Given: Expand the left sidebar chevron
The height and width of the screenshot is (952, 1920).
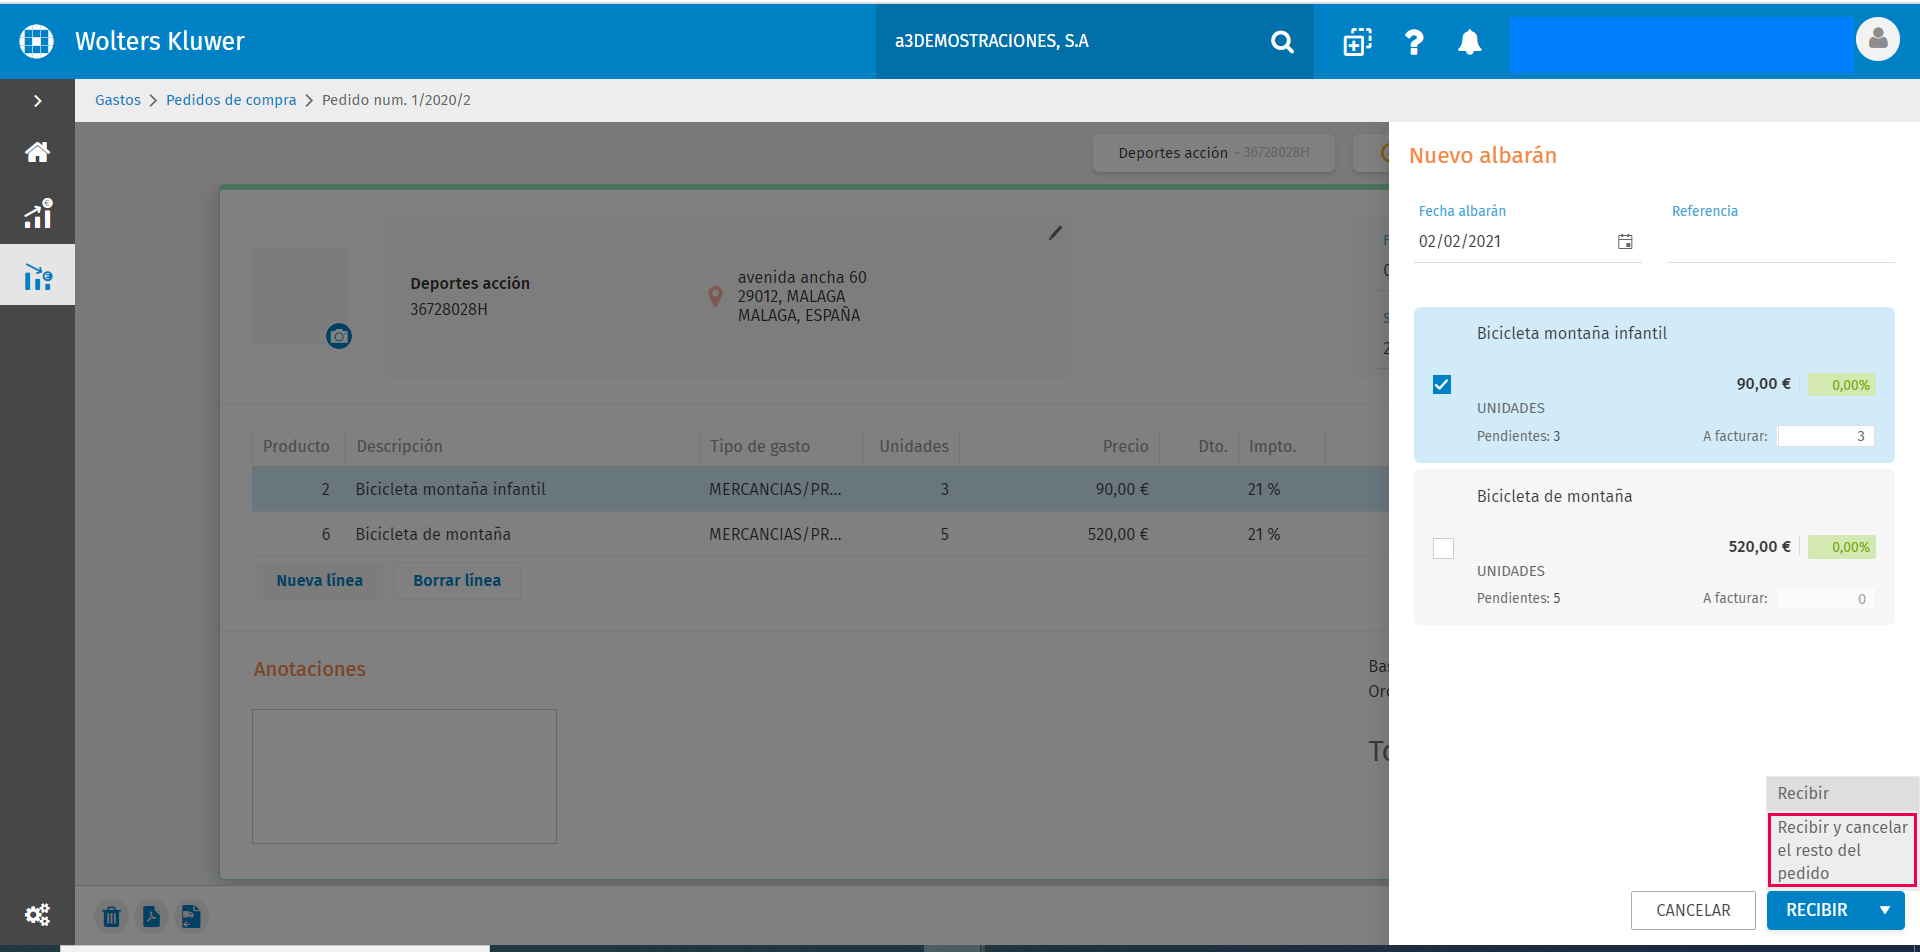Looking at the screenshot, I should click(37, 101).
